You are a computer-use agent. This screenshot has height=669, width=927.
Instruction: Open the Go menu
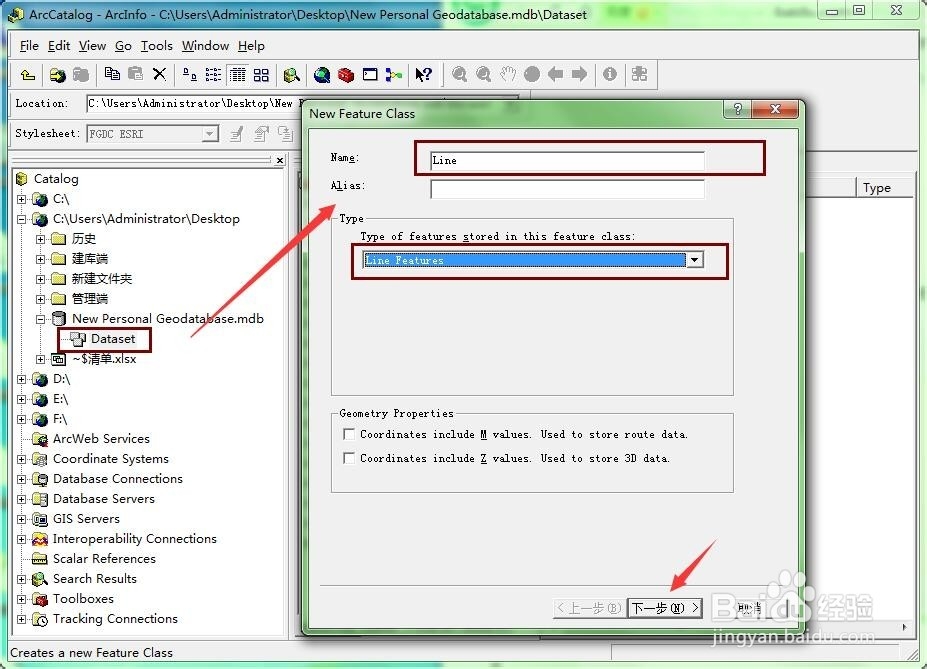[123, 46]
